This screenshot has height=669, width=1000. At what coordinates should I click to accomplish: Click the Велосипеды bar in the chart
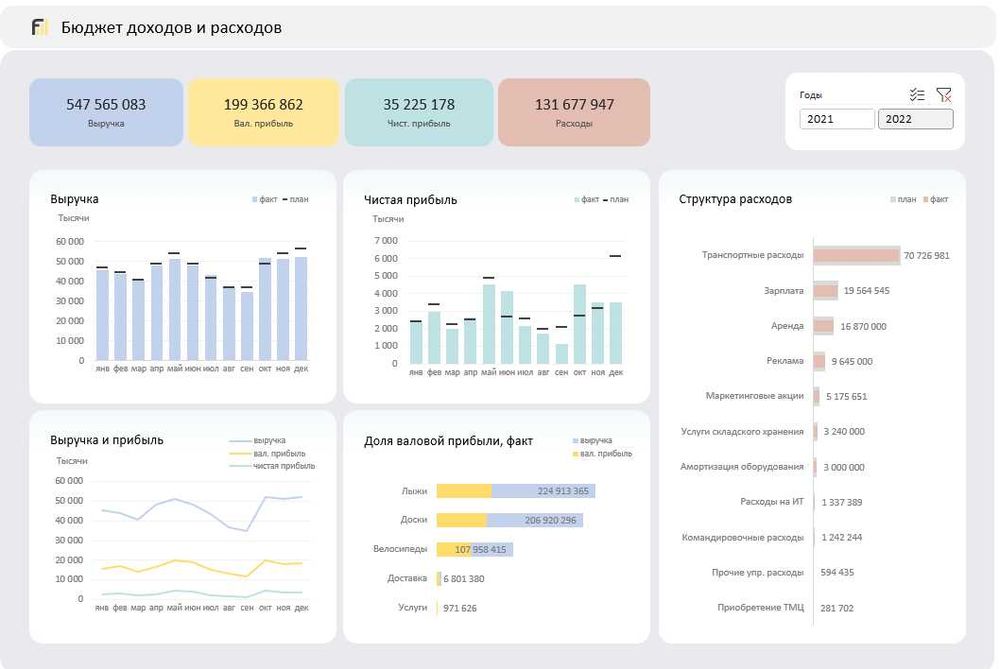tap(474, 549)
